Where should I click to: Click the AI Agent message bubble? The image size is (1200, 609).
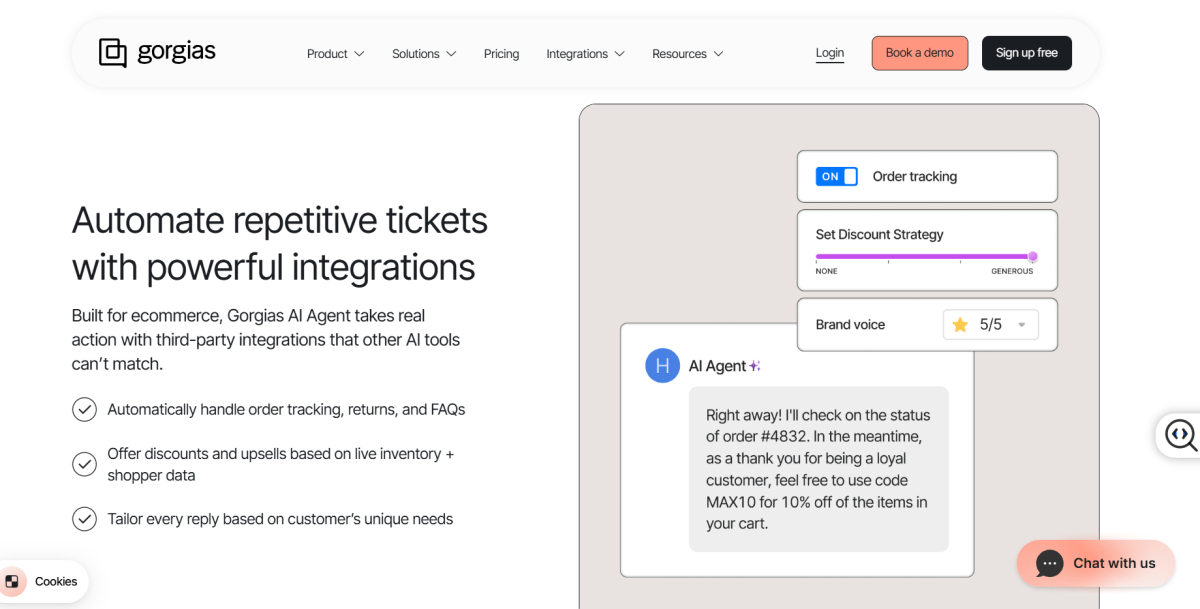(x=818, y=469)
